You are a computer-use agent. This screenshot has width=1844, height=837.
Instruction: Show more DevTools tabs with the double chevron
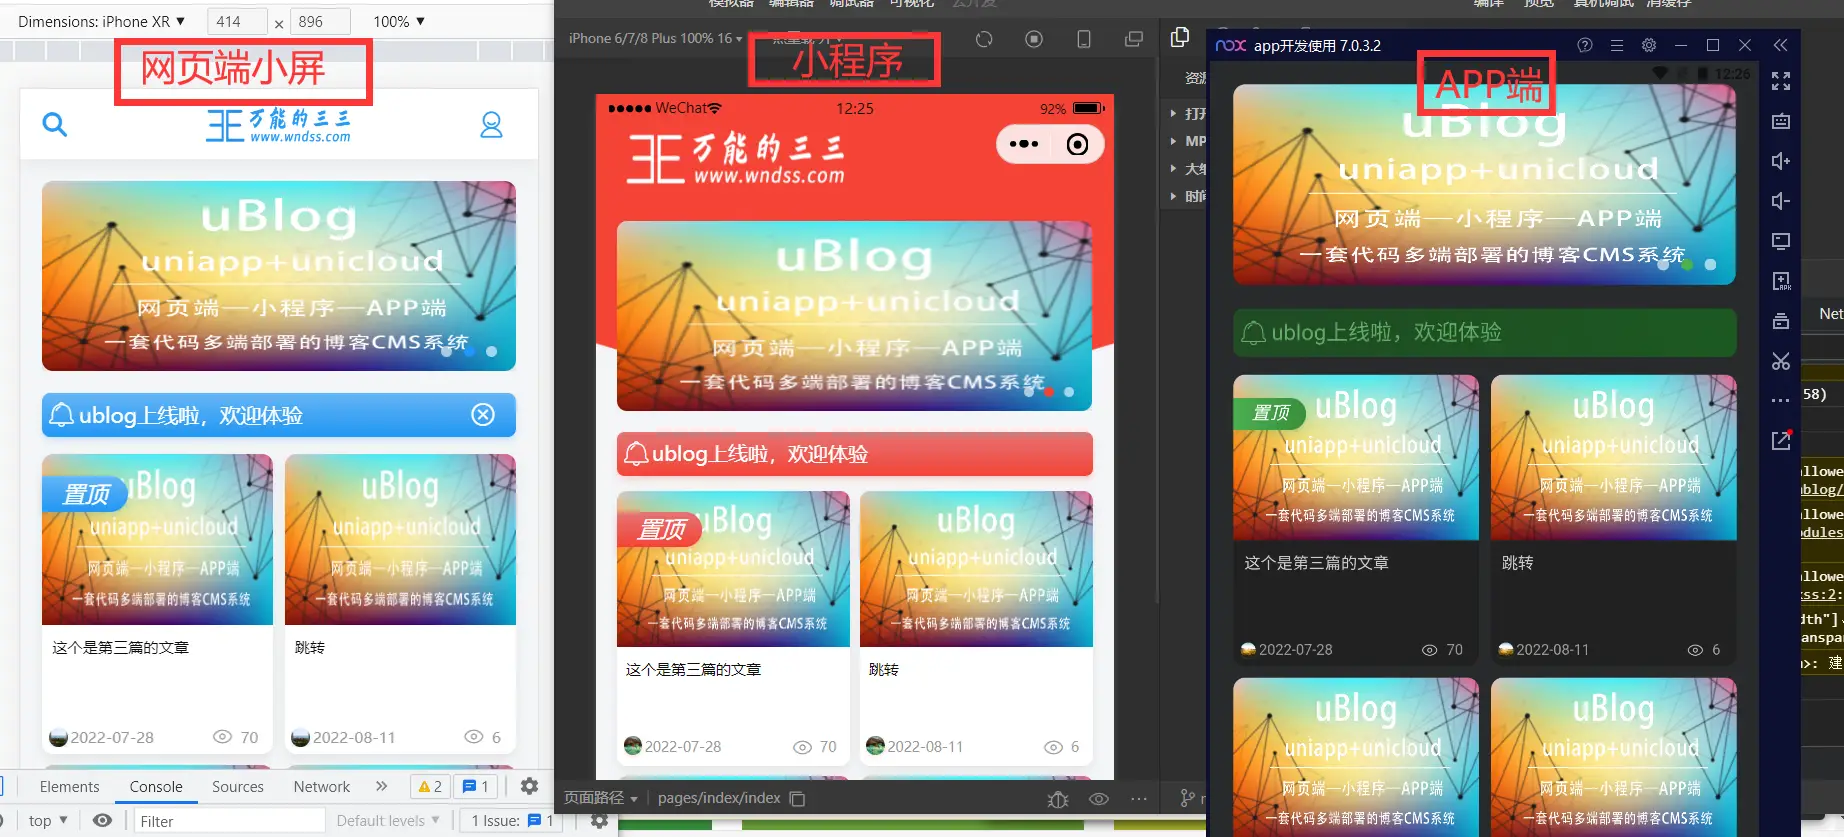pyautogui.click(x=381, y=786)
